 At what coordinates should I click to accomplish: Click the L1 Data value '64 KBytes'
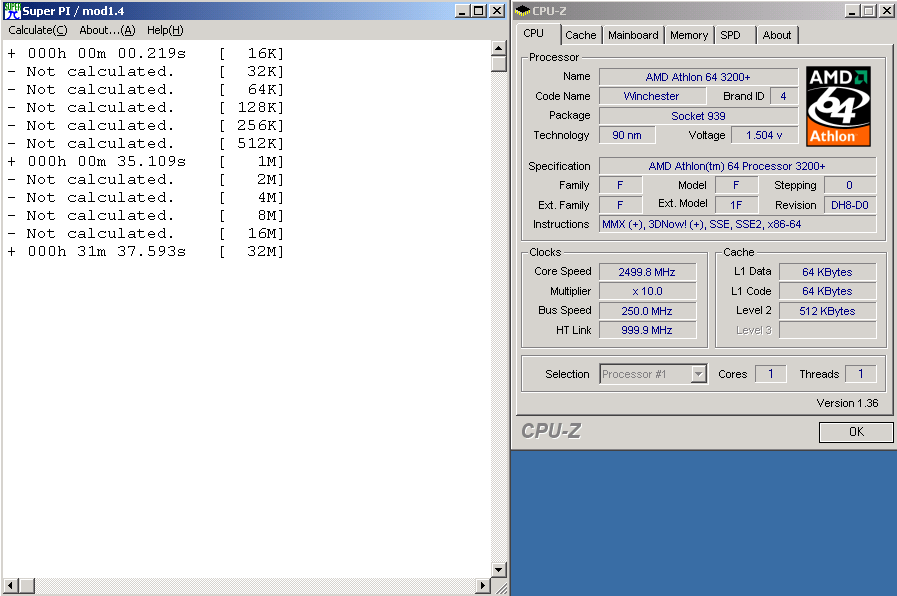pos(827,272)
